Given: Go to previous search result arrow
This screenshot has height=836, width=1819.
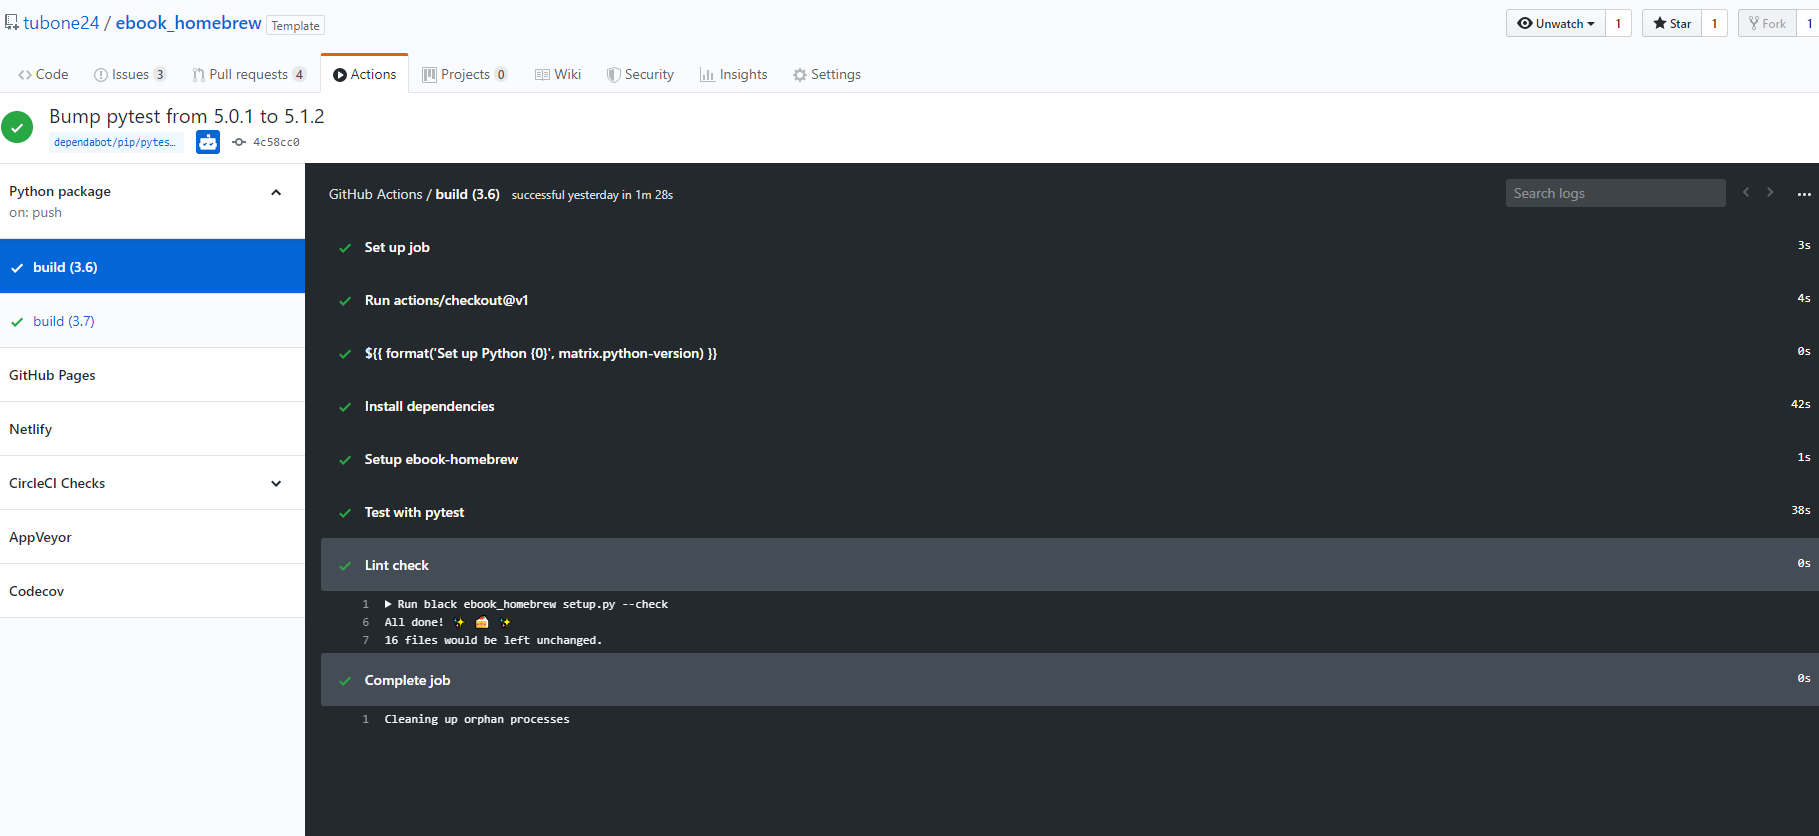Looking at the screenshot, I should 1746,192.
